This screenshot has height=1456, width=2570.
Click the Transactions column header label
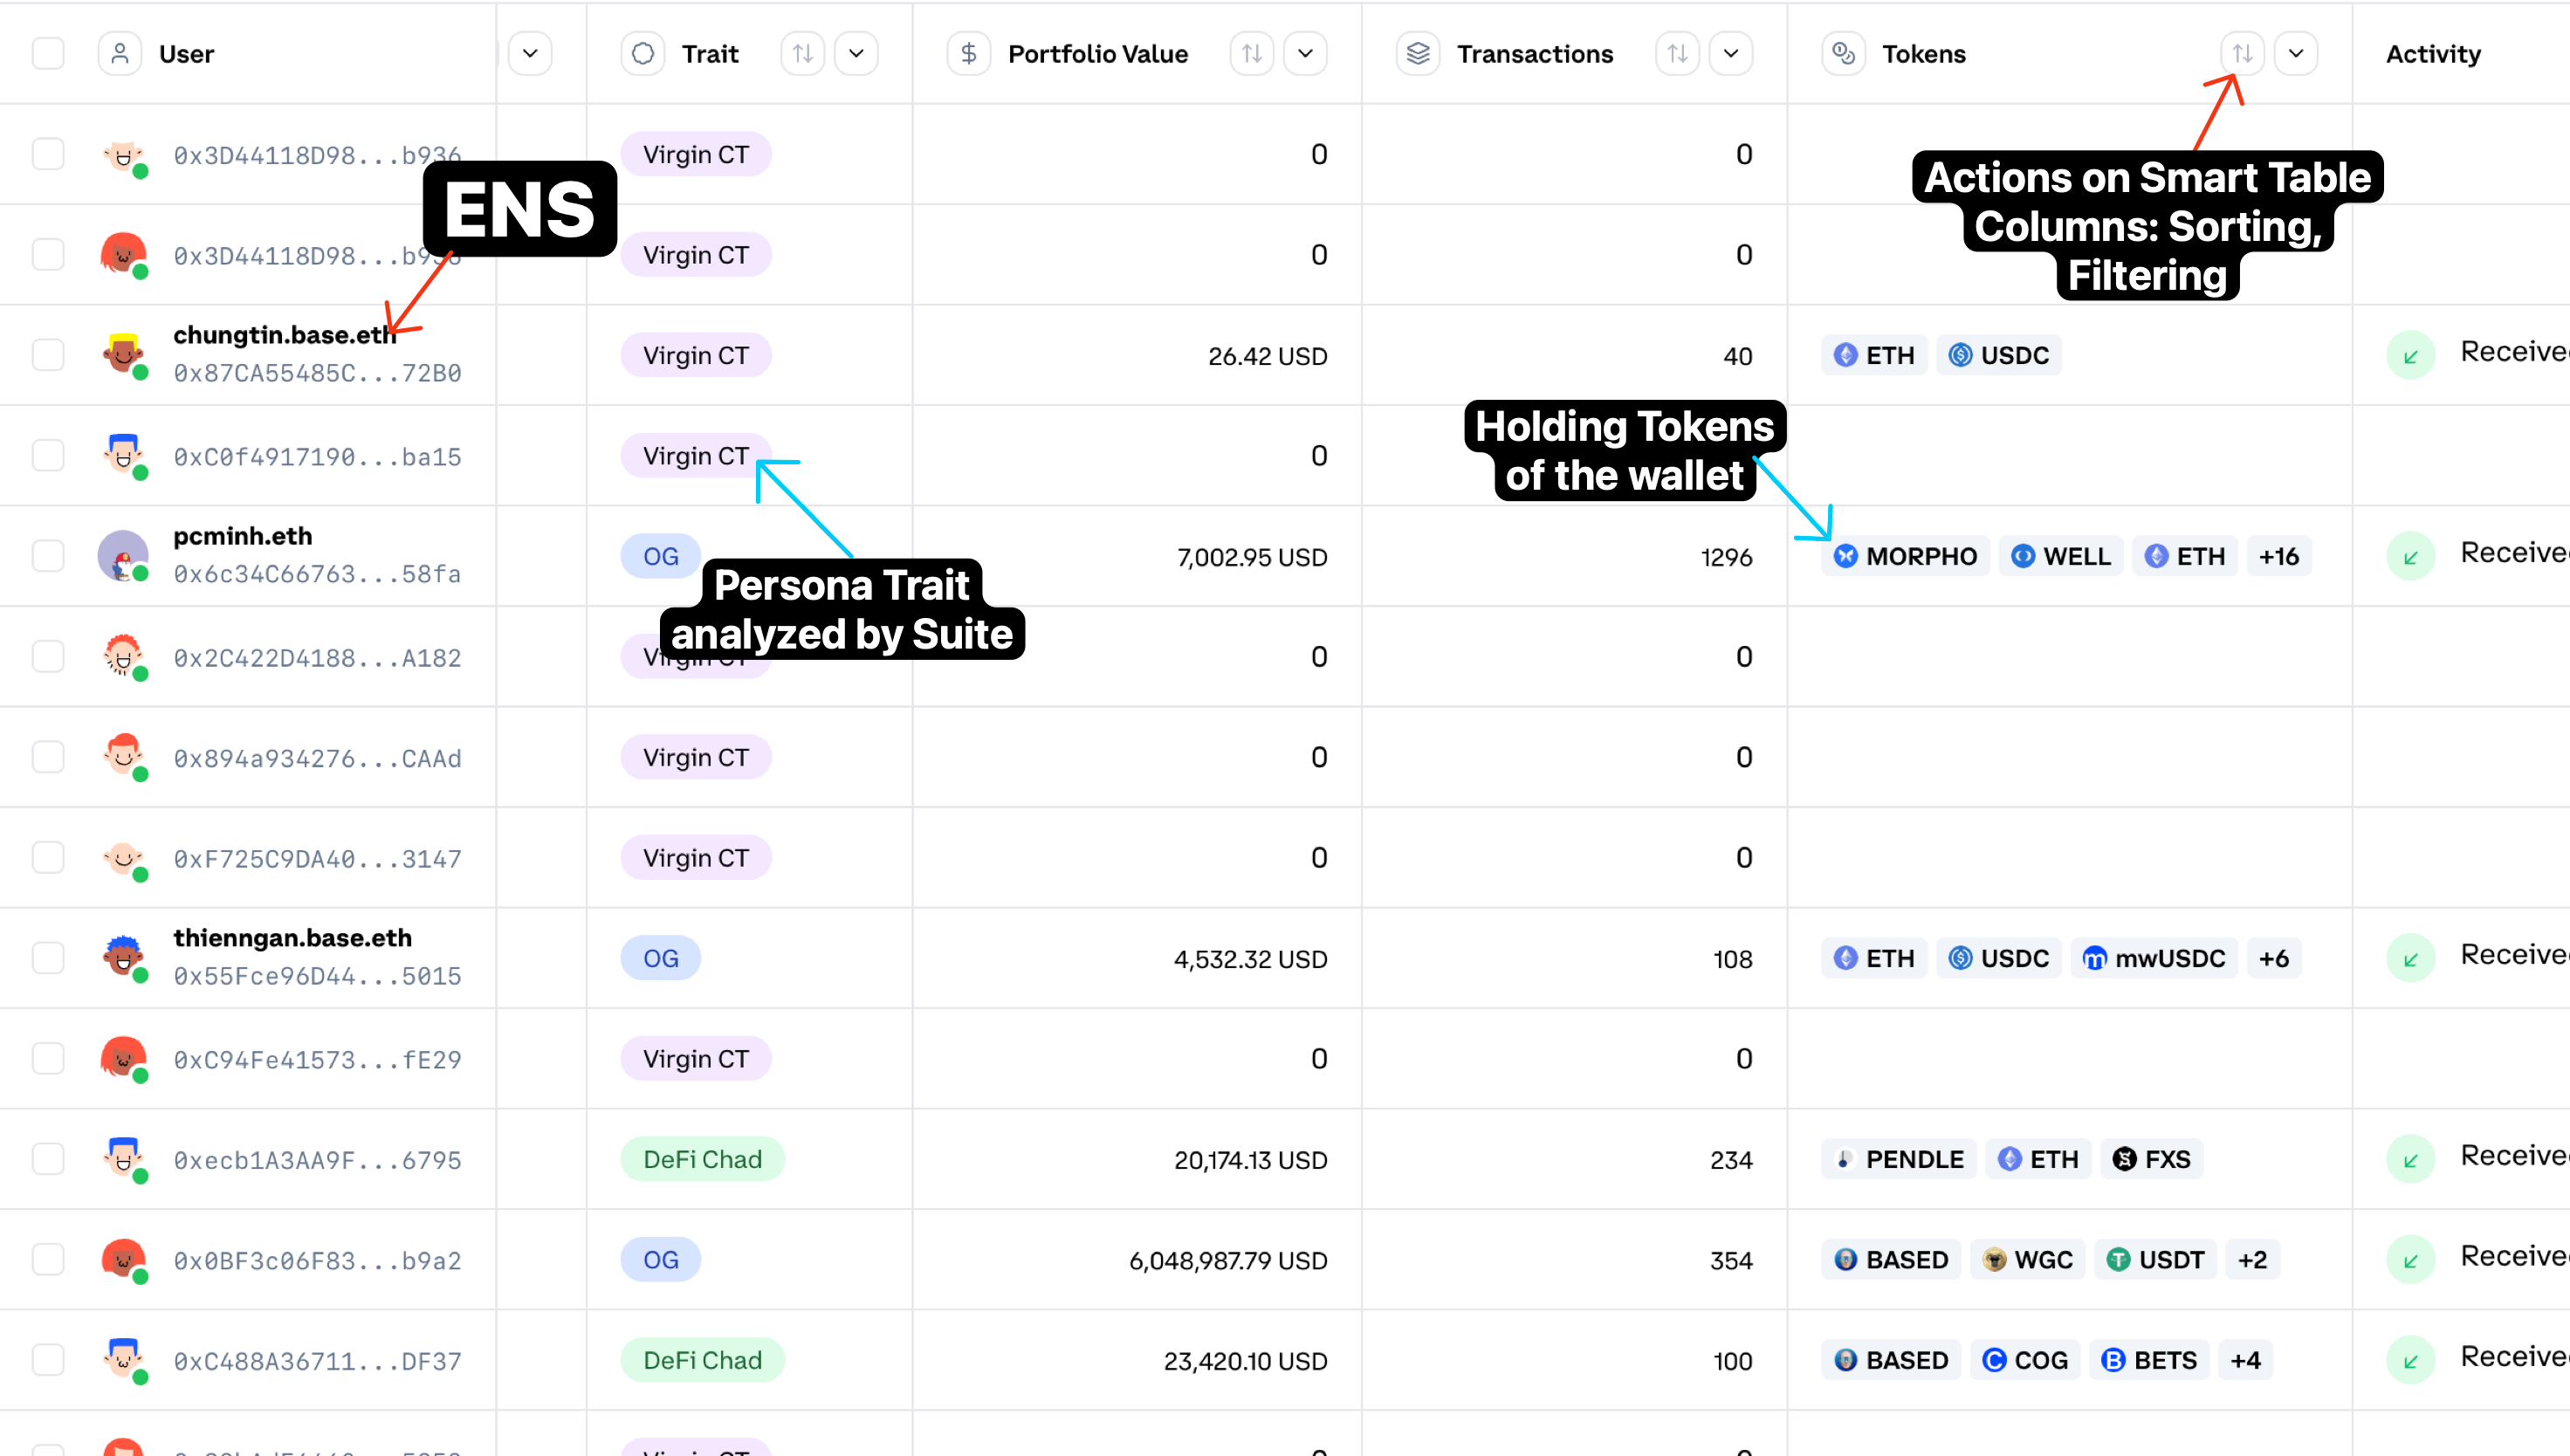click(x=1534, y=54)
